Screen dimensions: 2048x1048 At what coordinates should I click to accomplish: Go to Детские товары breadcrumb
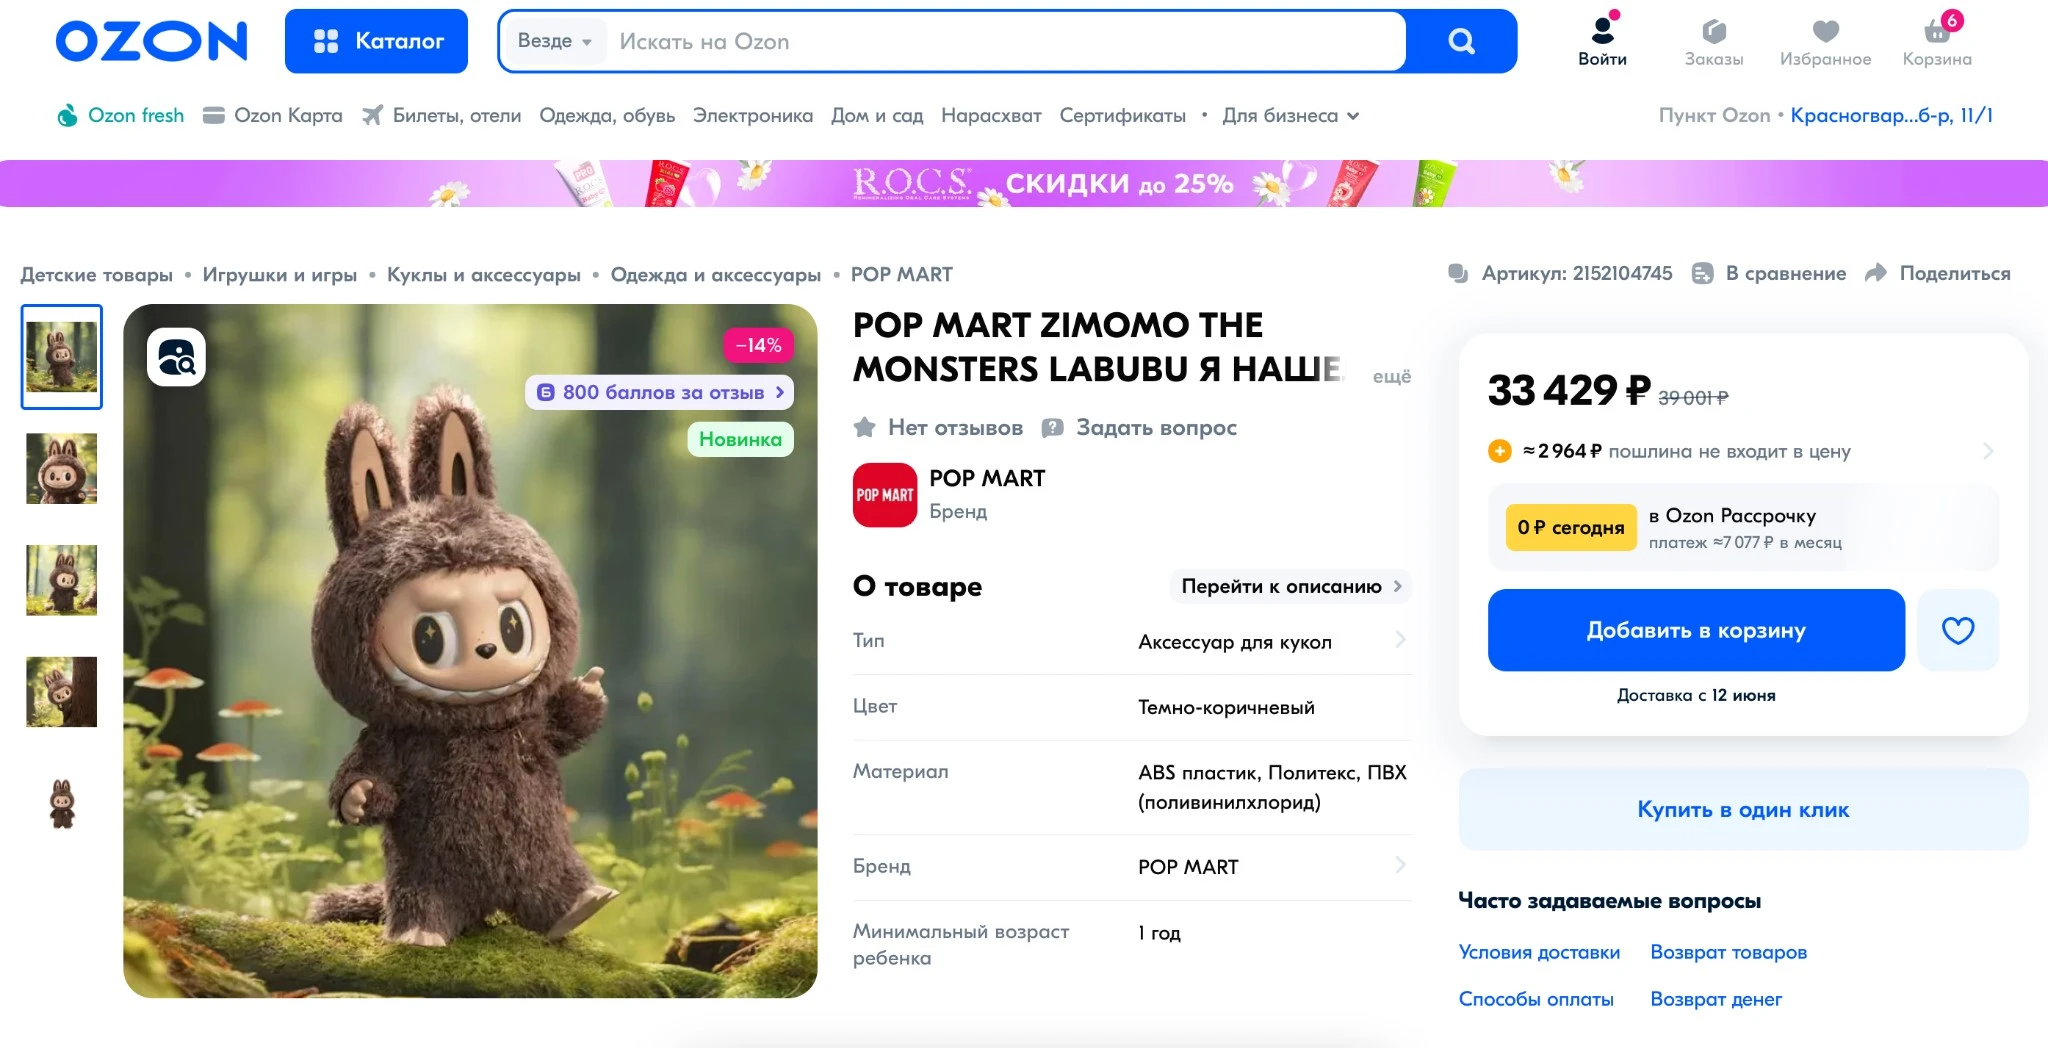click(96, 274)
